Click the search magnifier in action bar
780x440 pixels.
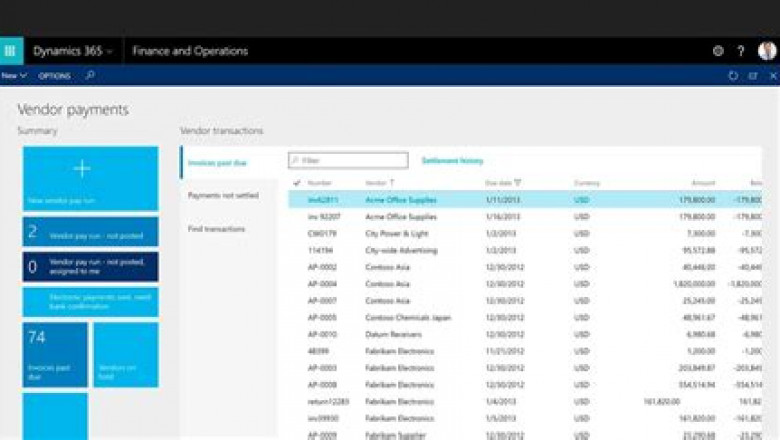90,75
